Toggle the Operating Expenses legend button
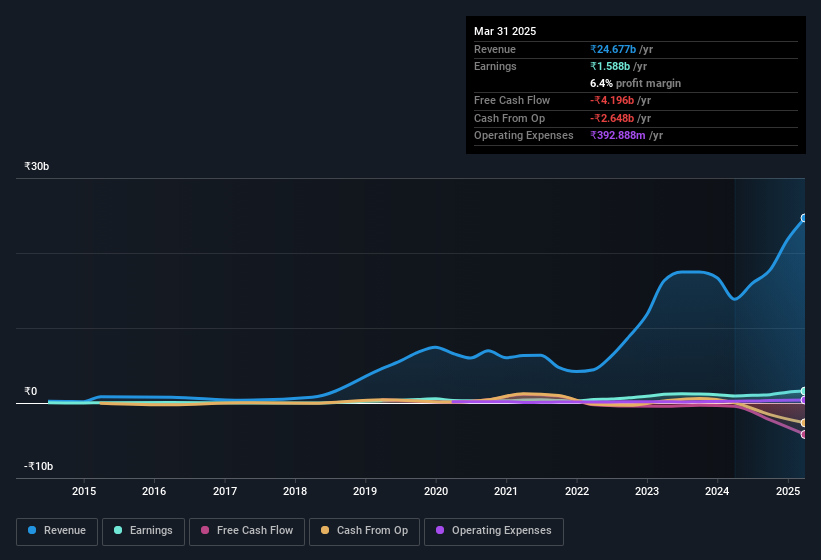This screenshot has height=560, width=821. pos(494,531)
